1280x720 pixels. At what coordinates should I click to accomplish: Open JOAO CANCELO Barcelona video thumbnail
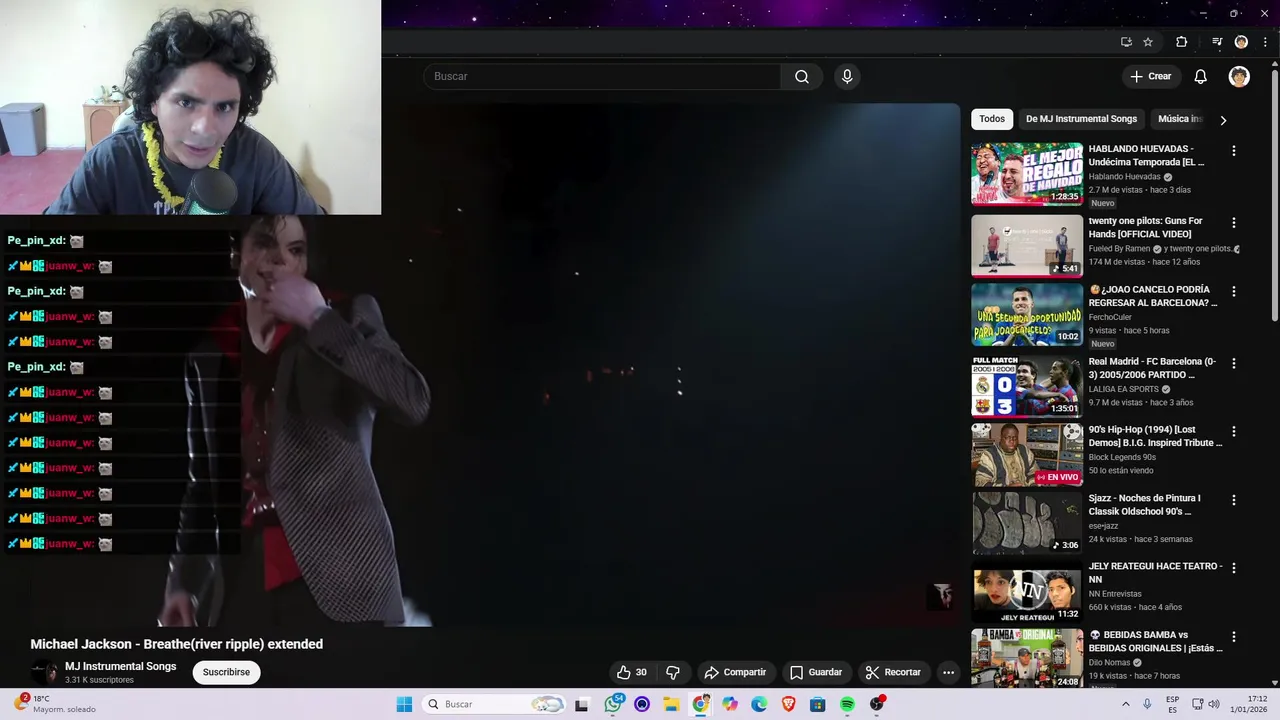(1027, 315)
